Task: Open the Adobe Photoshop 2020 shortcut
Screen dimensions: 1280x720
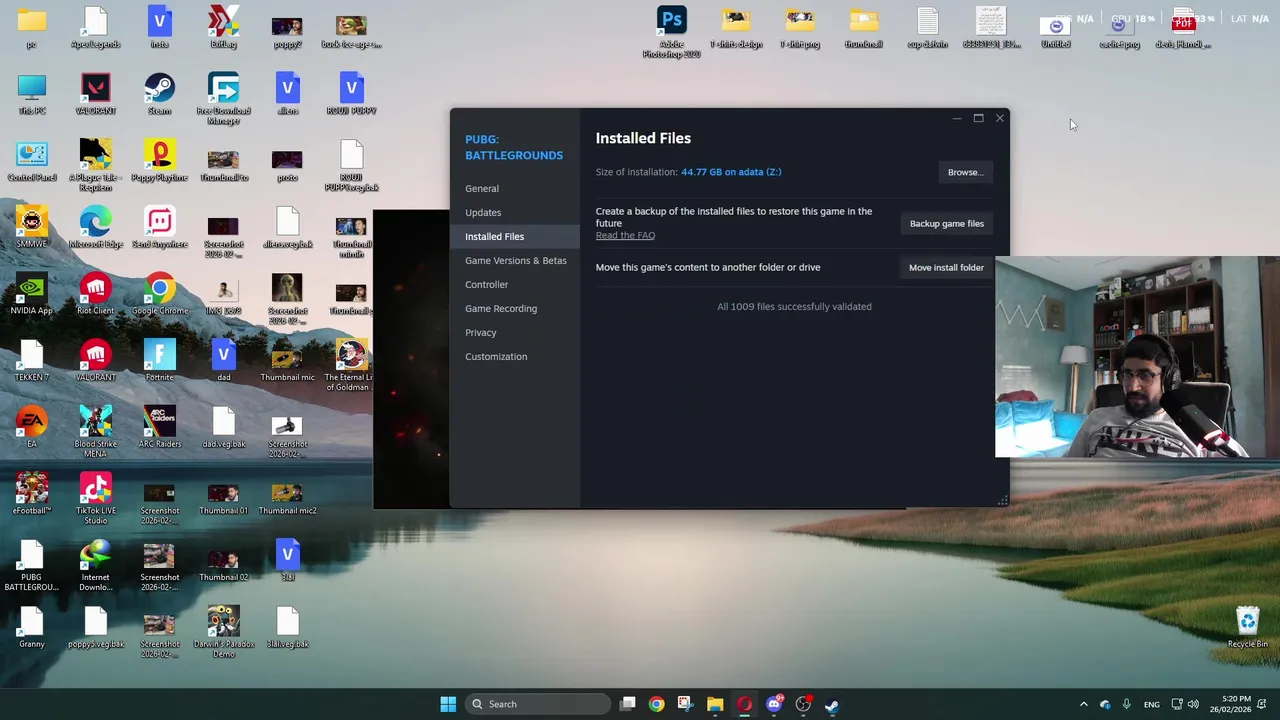Action: tap(672, 32)
